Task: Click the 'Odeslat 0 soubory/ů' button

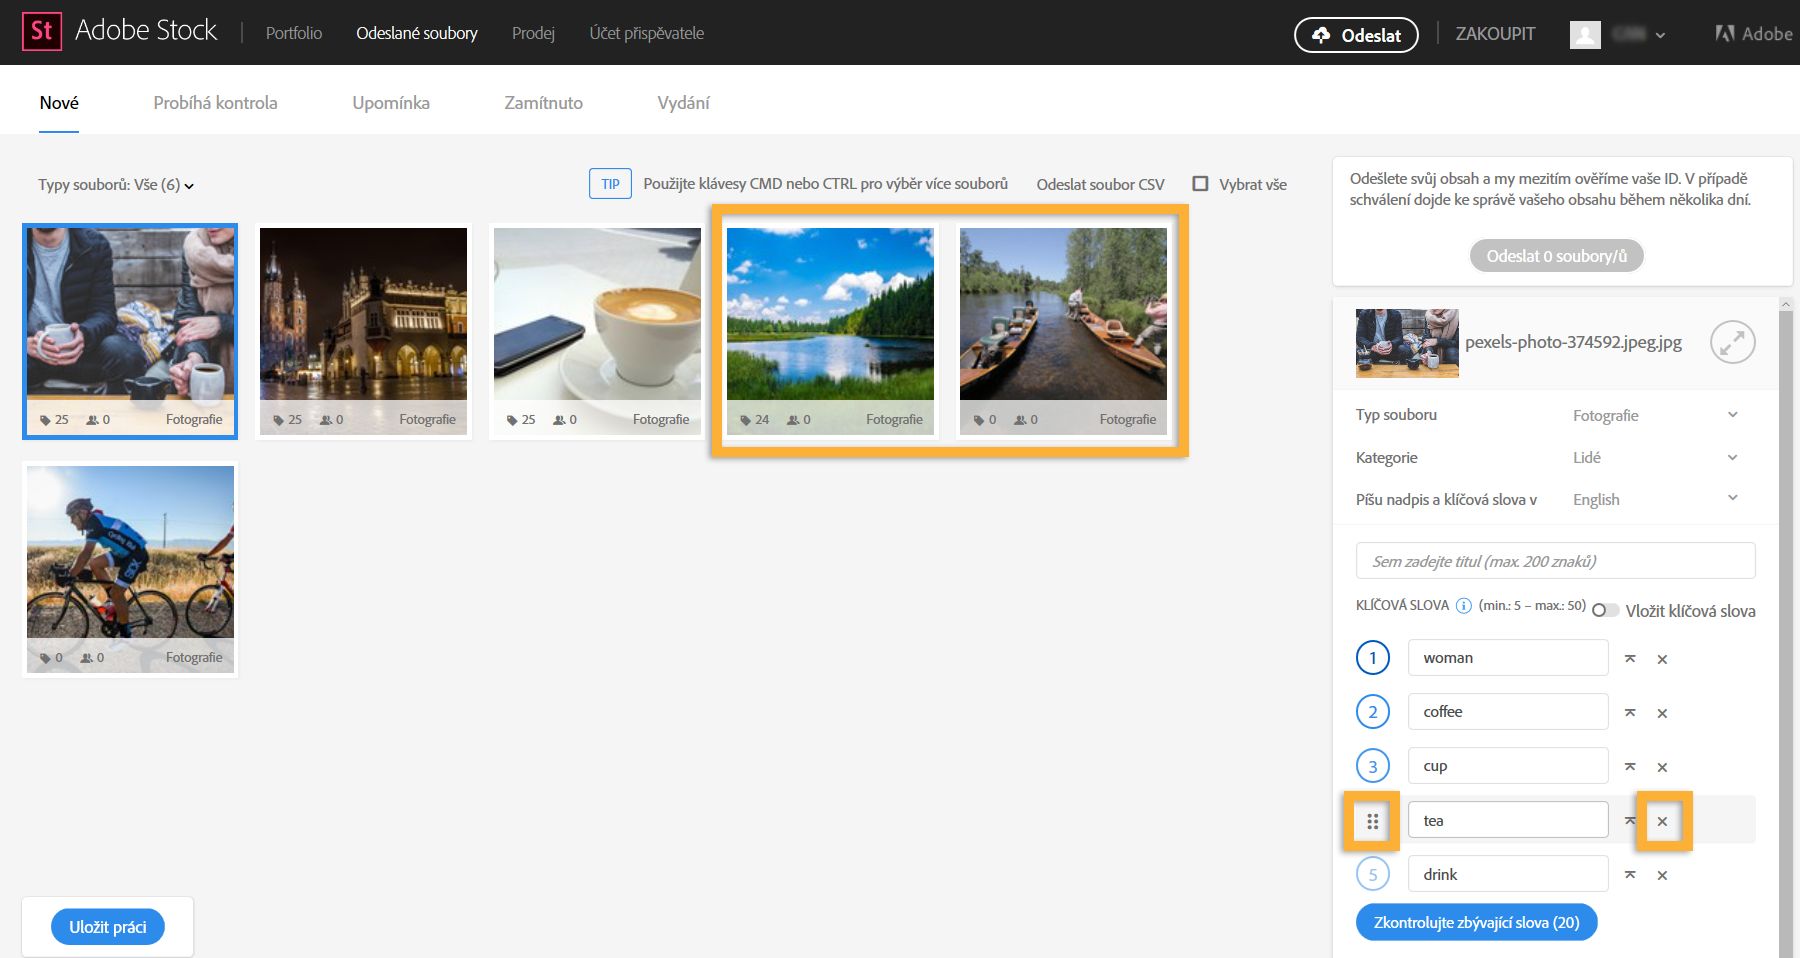Action: (x=1556, y=256)
